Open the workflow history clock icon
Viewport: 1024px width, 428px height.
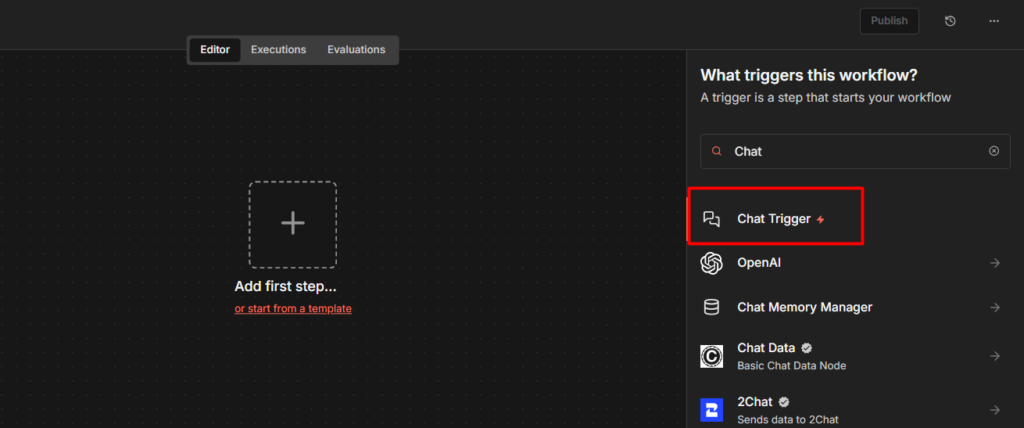tap(950, 21)
